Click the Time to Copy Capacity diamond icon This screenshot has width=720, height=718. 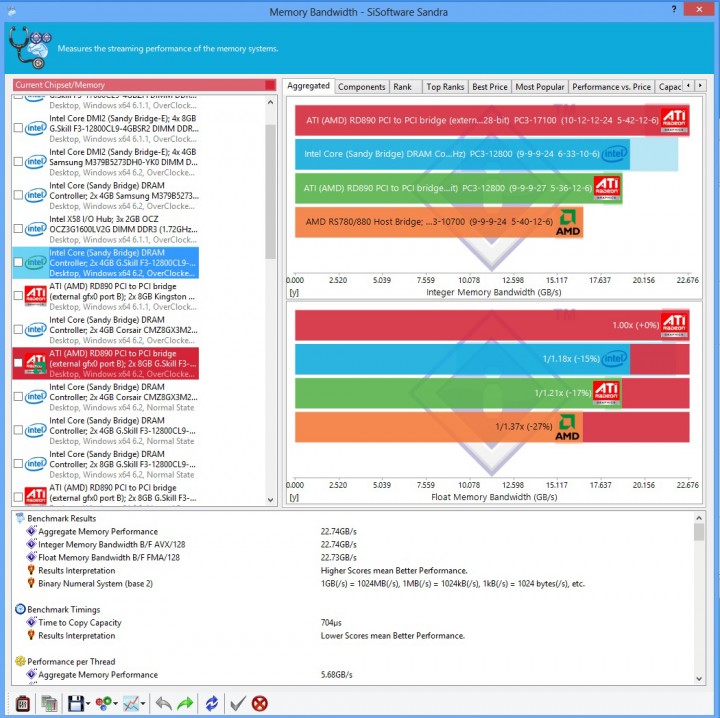(31, 622)
